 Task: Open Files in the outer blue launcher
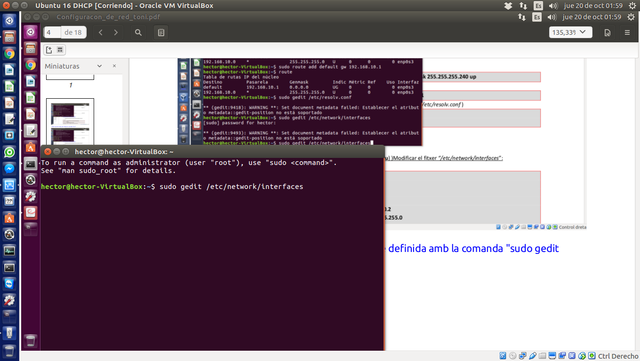(9, 37)
